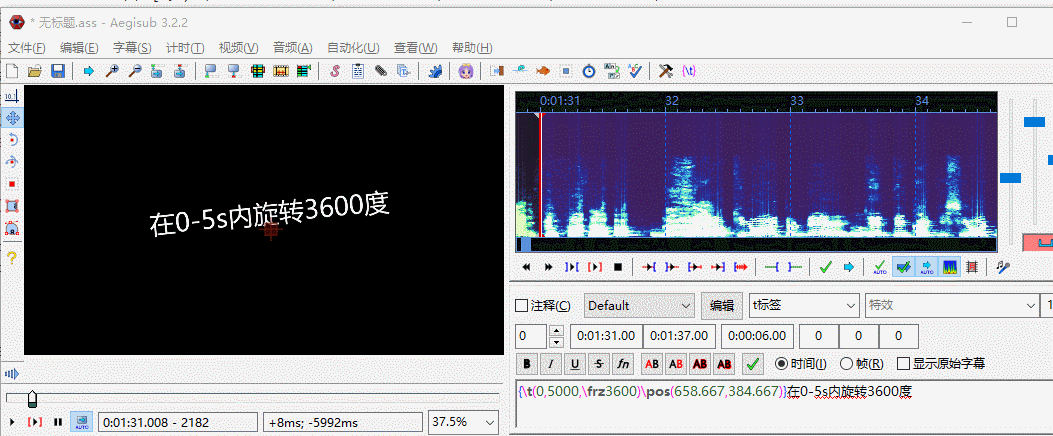Toggle spectrum analyzer display mode
The width and height of the screenshot is (1053, 436).
[950, 267]
